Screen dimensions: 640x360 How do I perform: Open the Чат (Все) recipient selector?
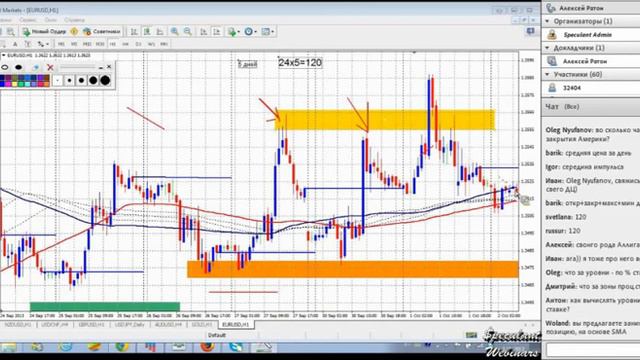(x=571, y=107)
